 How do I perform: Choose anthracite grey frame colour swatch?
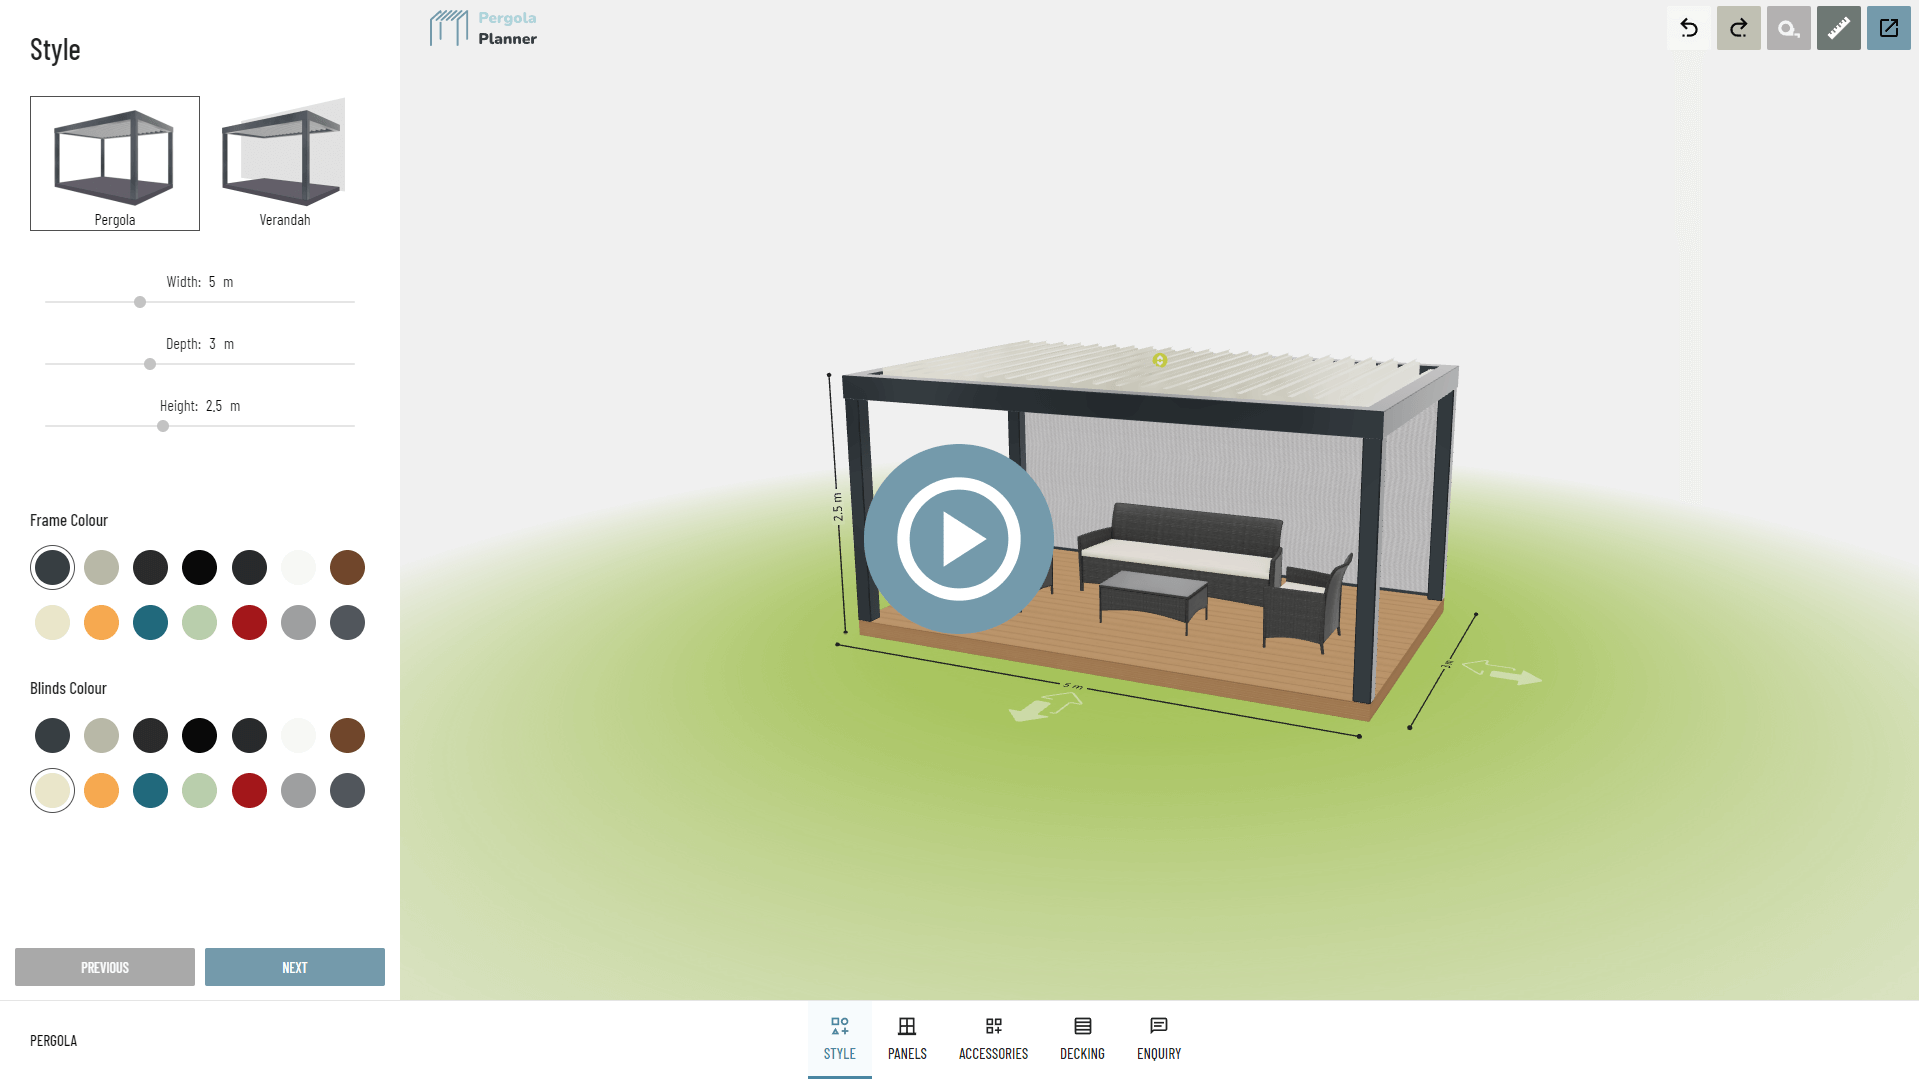(52, 568)
